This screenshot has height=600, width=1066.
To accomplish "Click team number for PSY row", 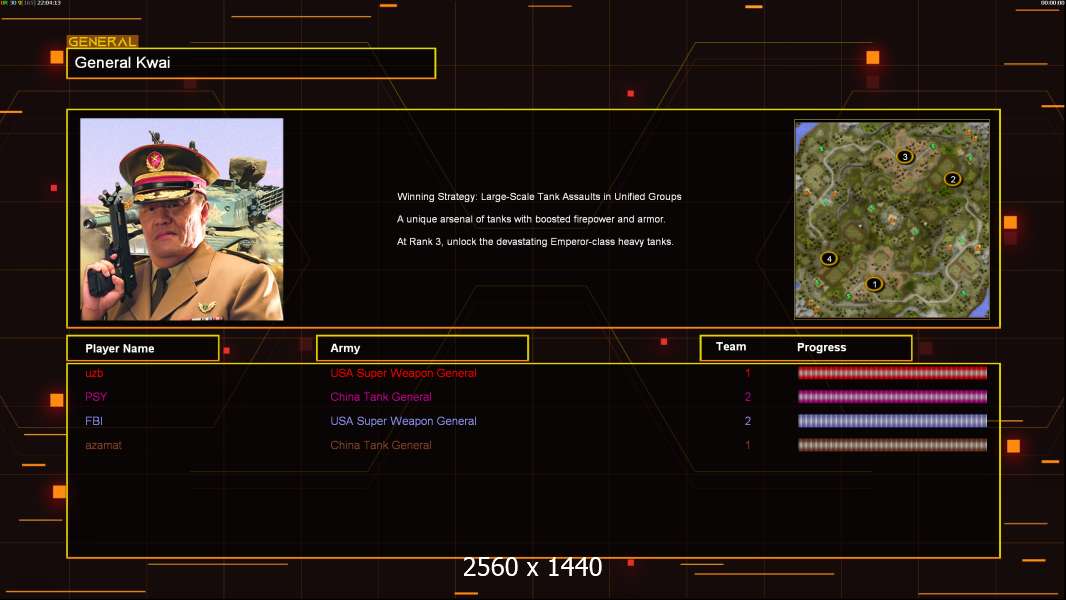I will pyautogui.click(x=748, y=397).
